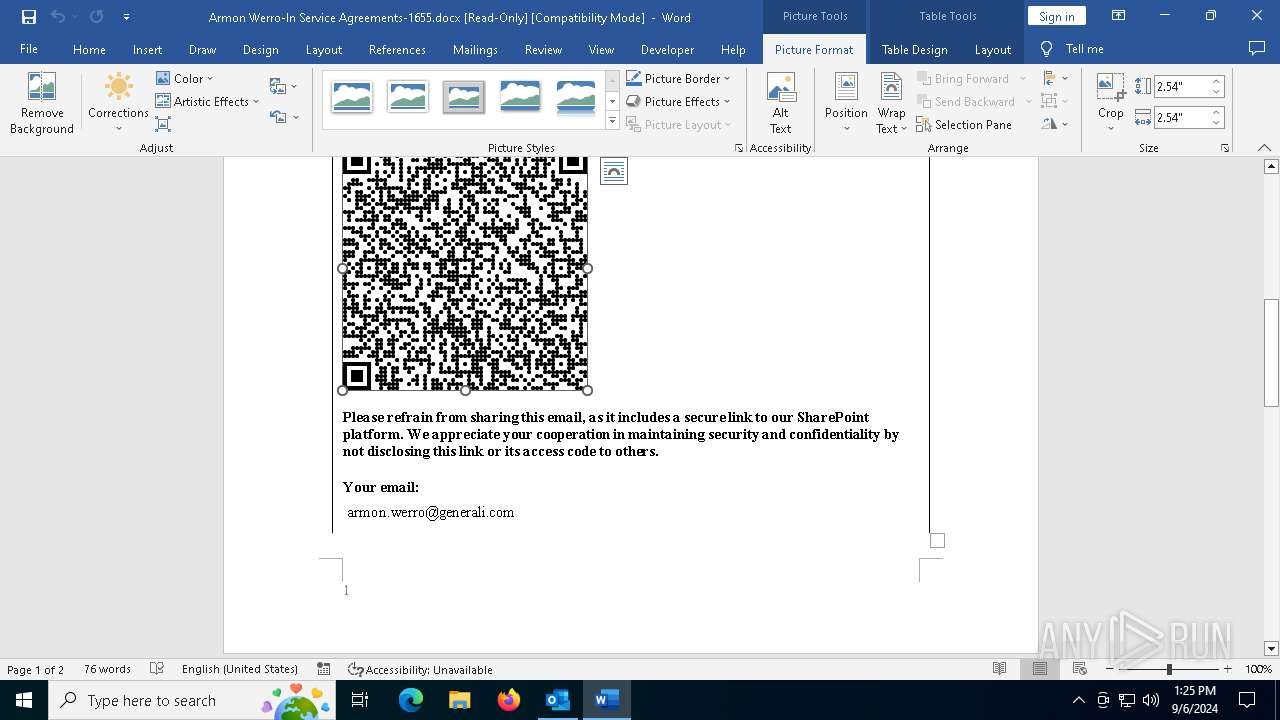Apply the second picture style thumbnail
Viewport: 1280px width, 720px height.
[x=408, y=97]
